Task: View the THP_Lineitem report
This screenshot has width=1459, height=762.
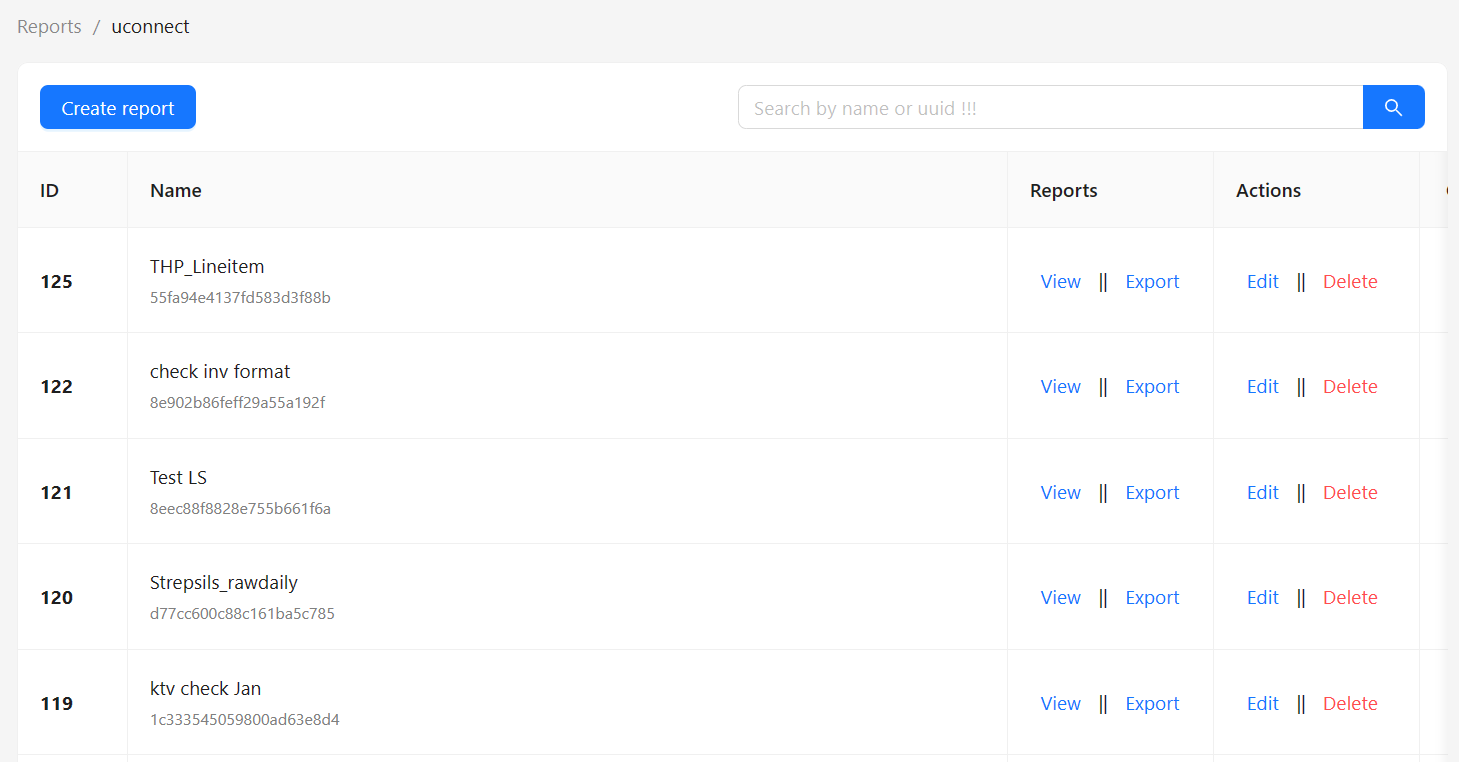Action: 1060,281
